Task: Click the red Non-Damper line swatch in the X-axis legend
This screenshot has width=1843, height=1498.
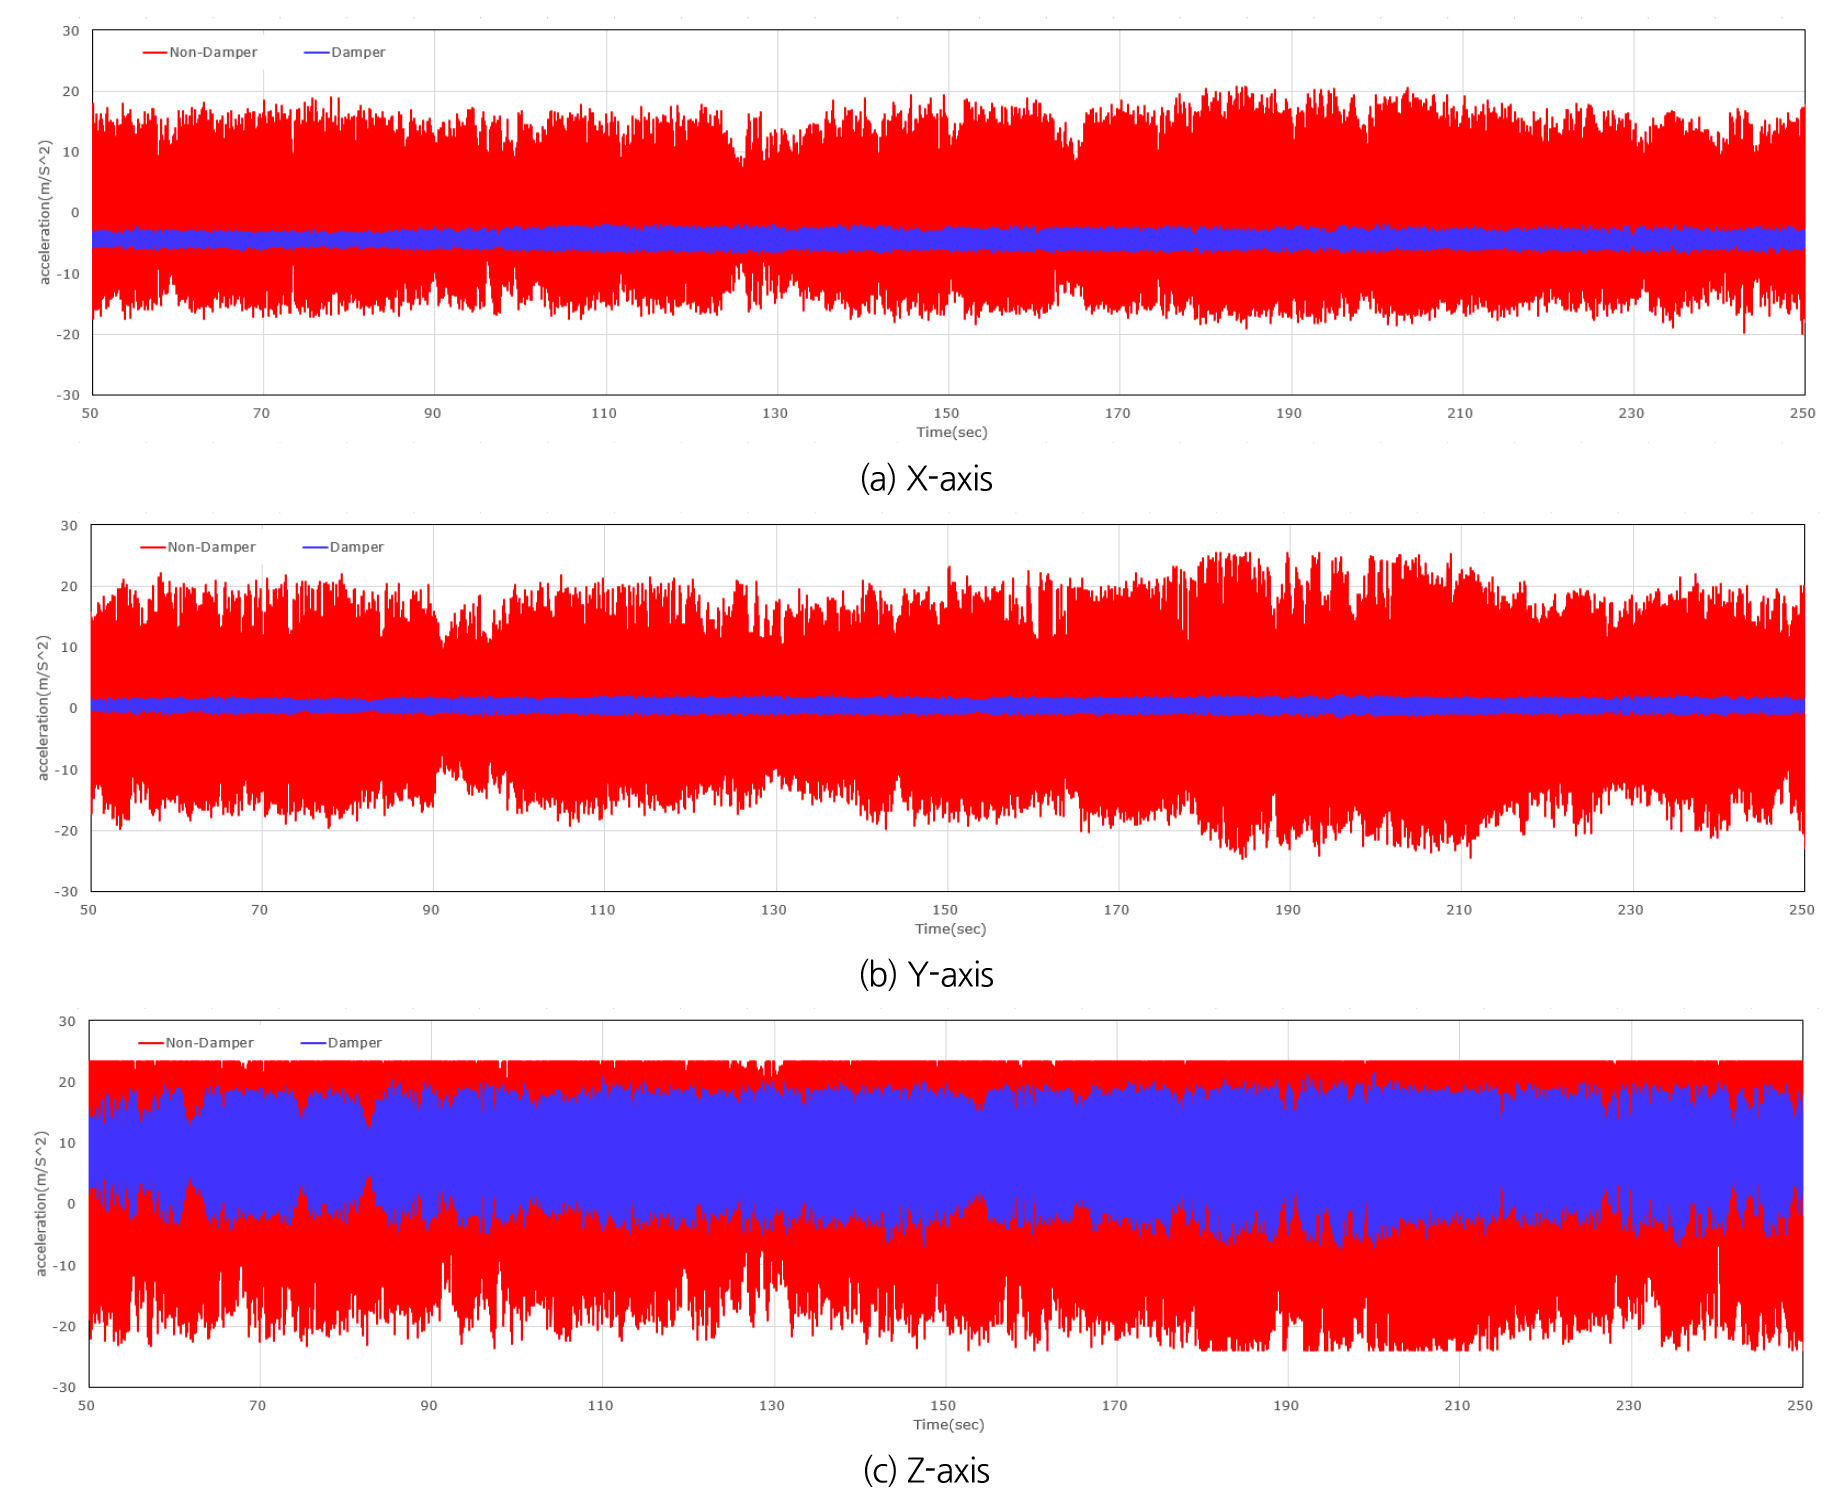Action: click(x=155, y=52)
